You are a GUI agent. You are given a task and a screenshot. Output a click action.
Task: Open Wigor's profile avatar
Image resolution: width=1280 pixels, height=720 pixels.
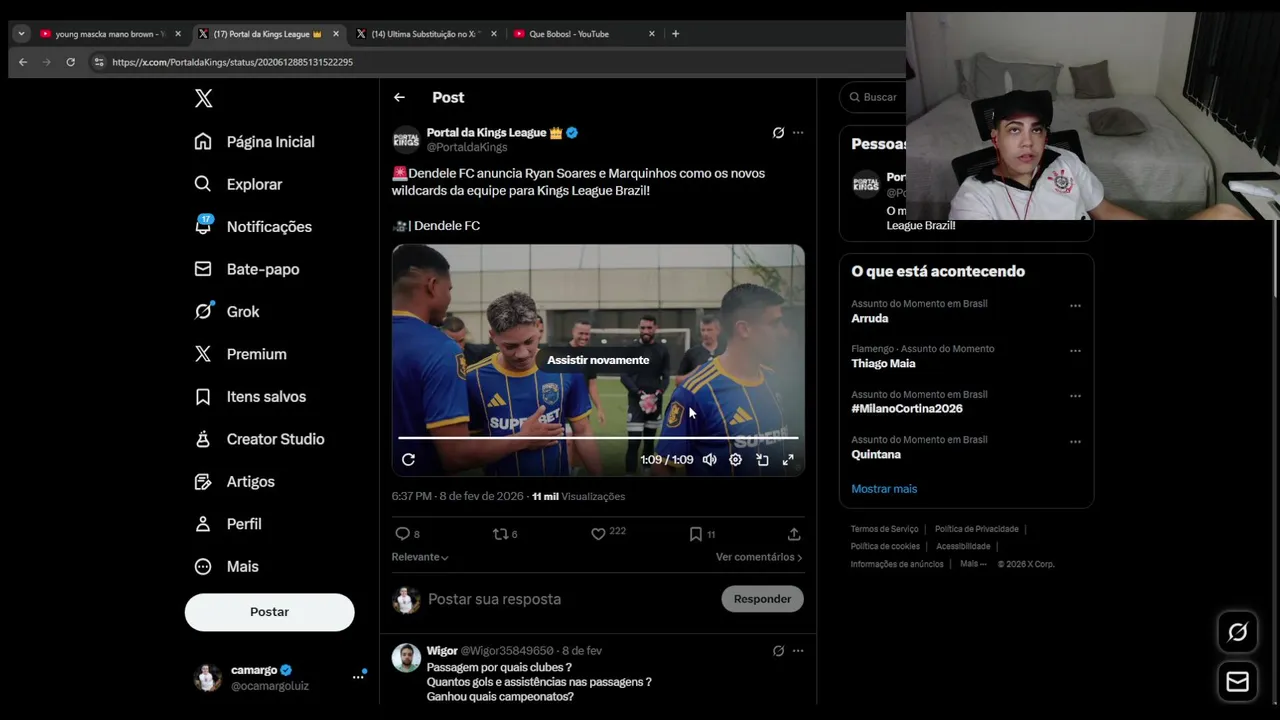click(406, 658)
